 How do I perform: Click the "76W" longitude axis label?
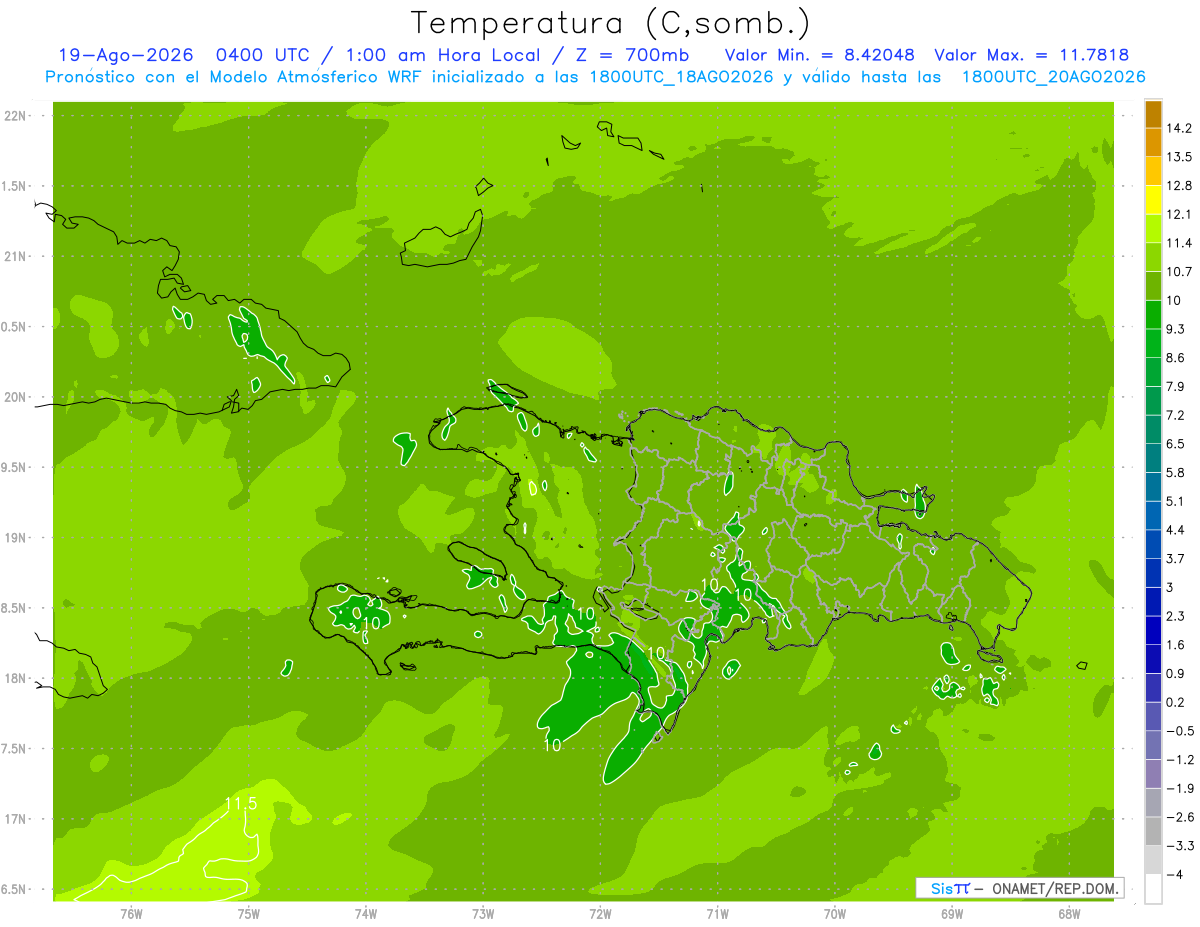click(x=131, y=914)
